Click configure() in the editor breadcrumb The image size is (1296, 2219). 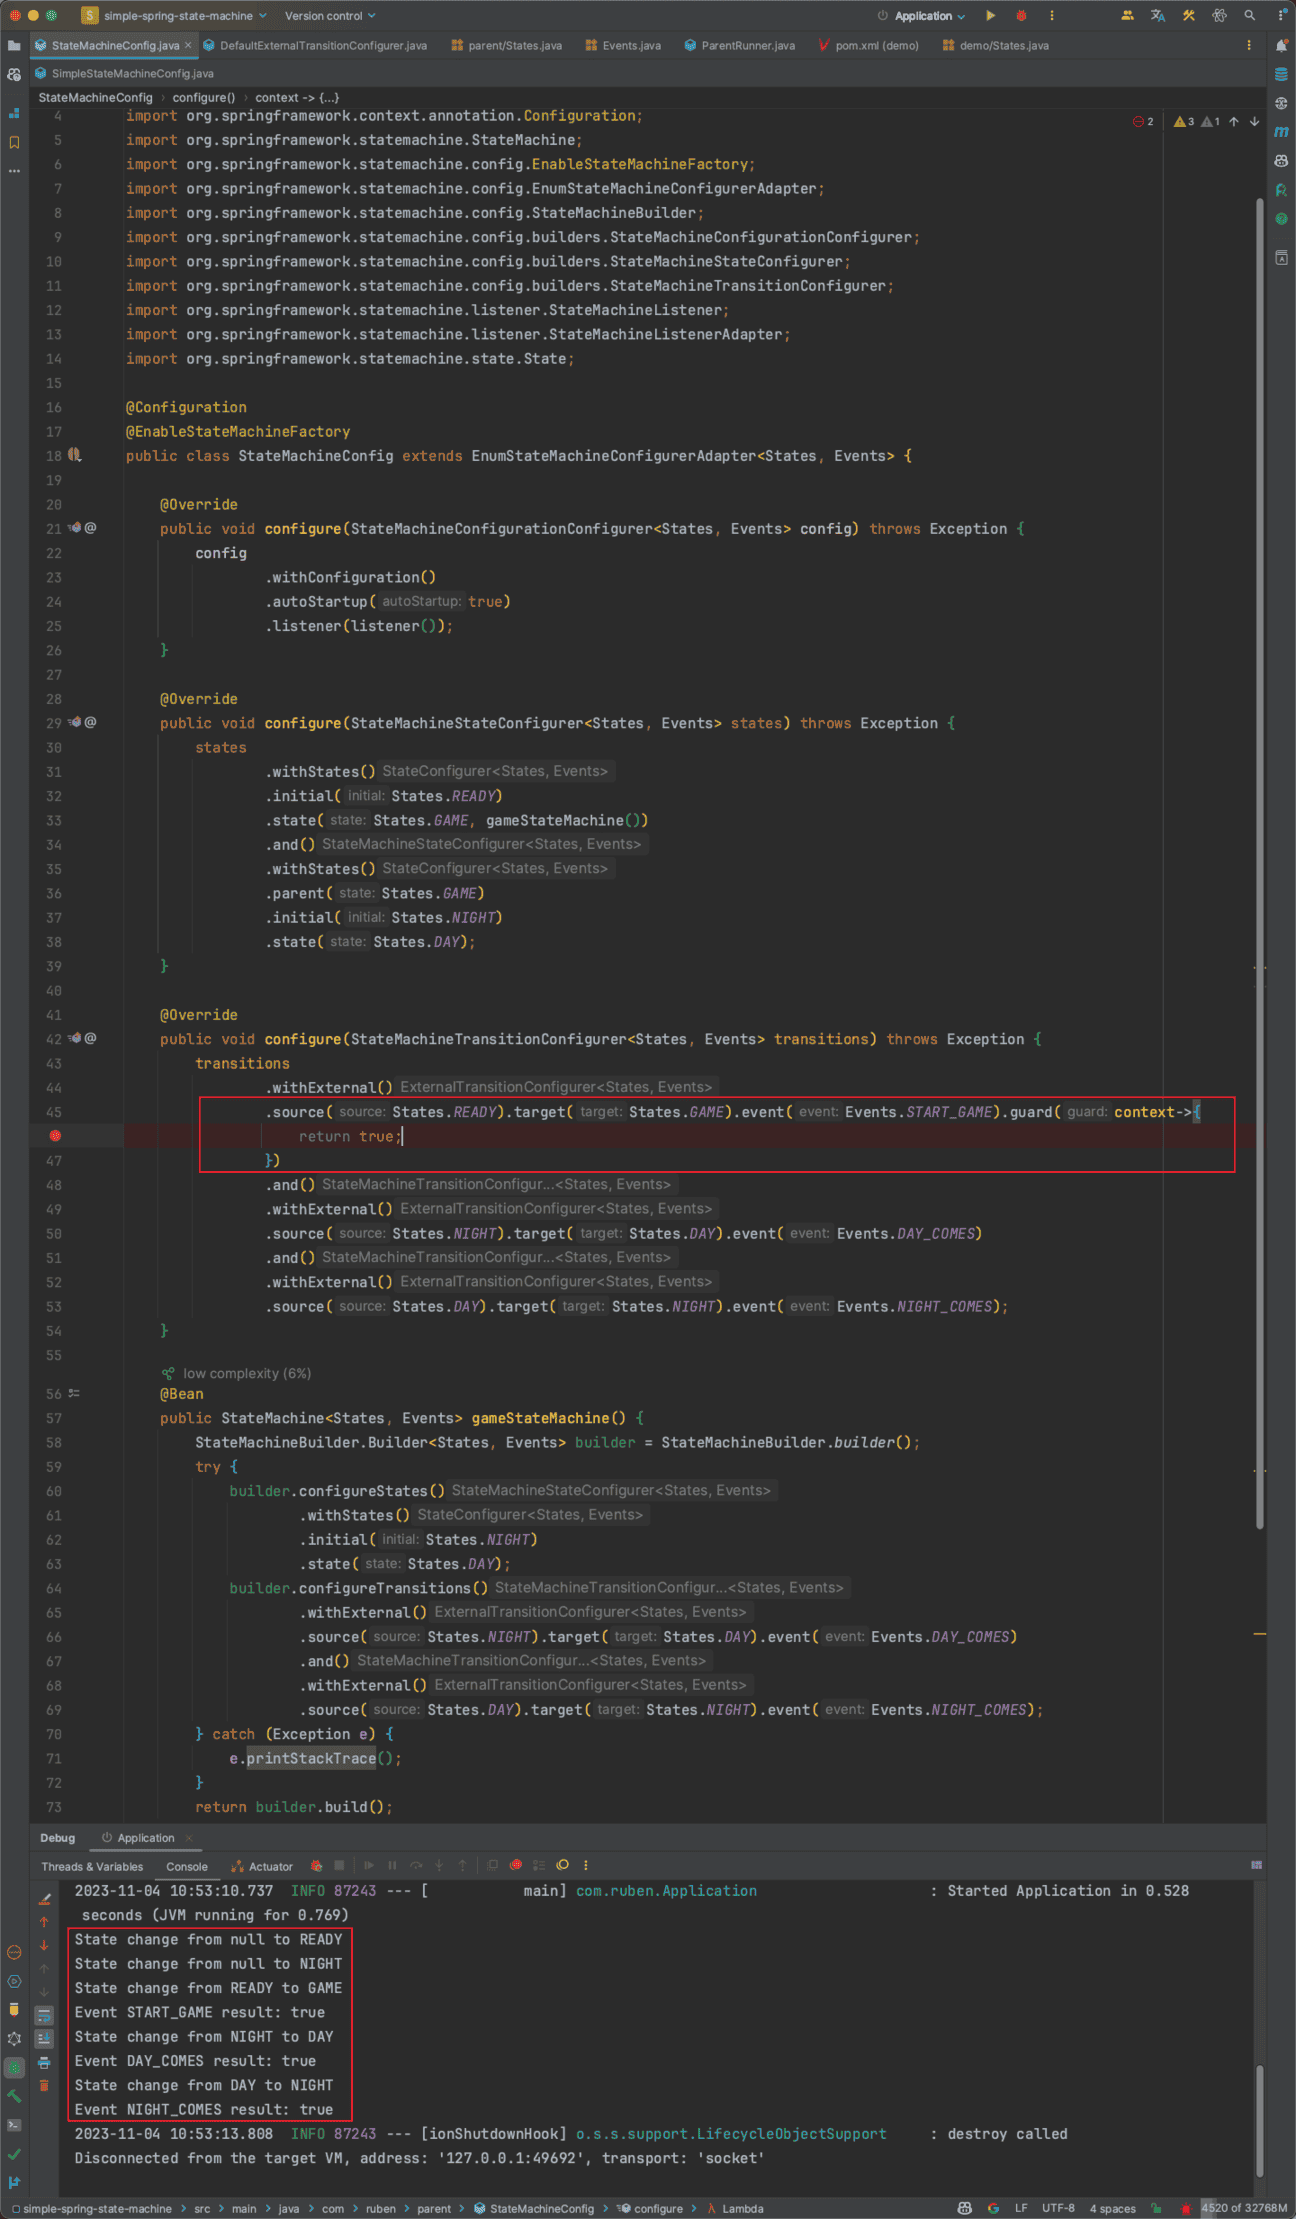(x=203, y=98)
